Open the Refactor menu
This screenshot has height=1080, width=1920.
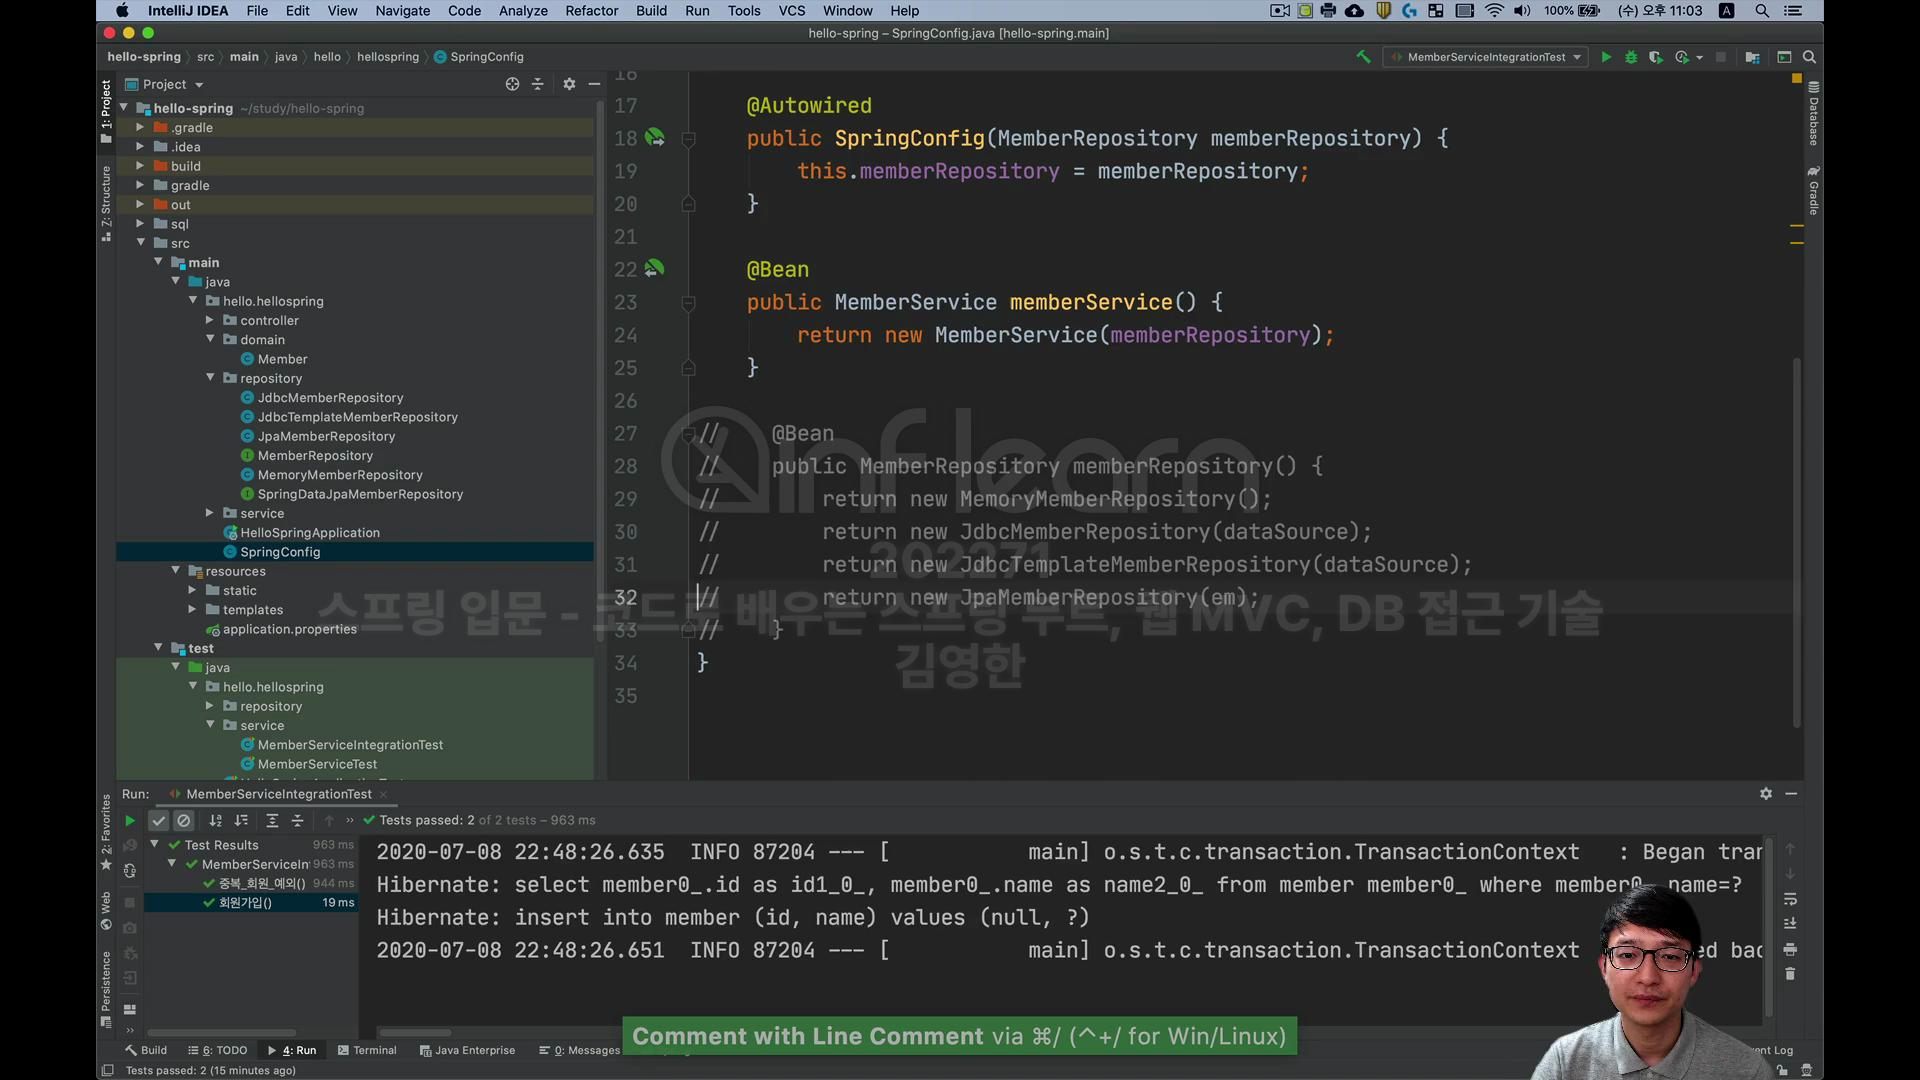tap(591, 11)
